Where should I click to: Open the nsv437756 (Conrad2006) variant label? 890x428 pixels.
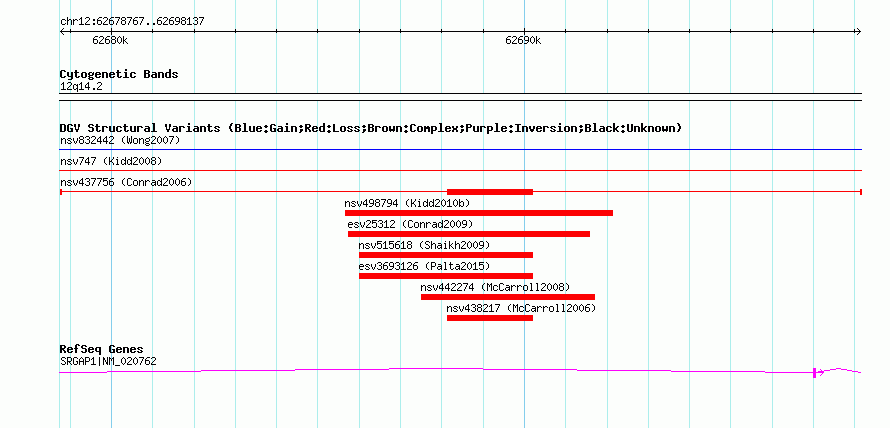pyautogui.click(x=126, y=182)
